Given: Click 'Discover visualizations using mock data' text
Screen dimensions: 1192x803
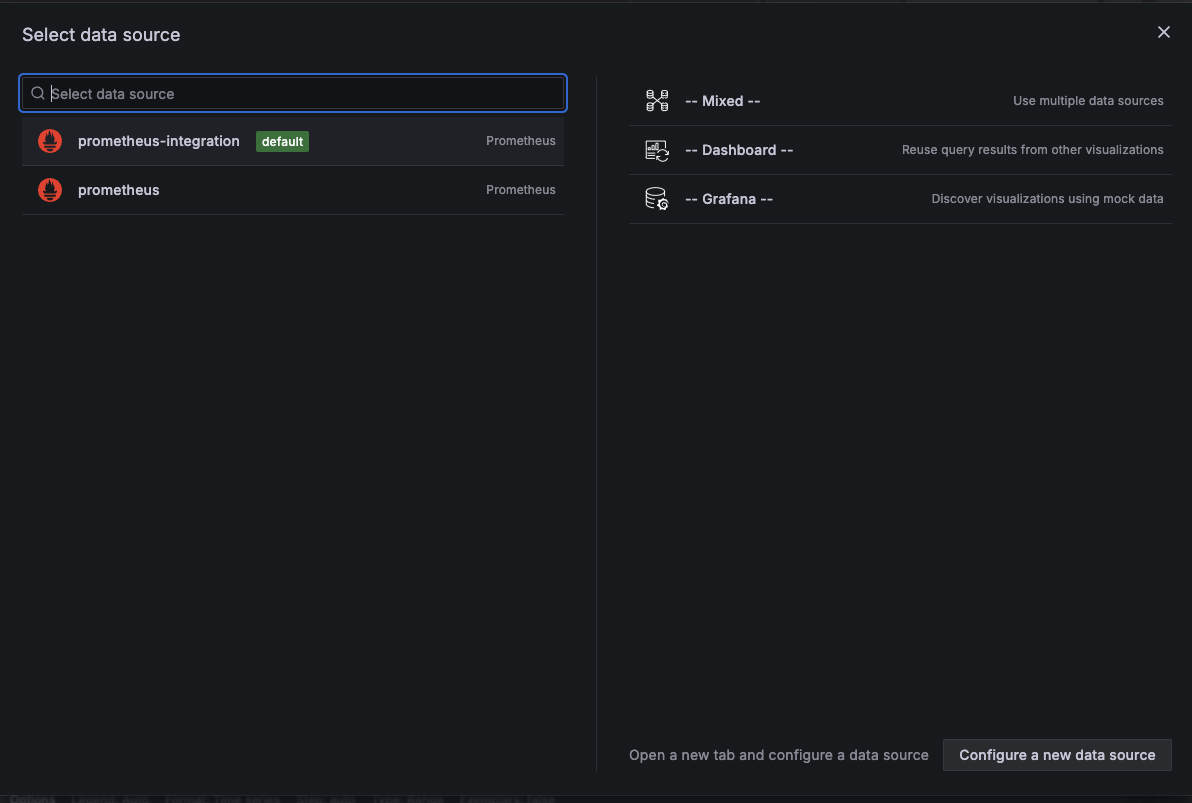Looking at the screenshot, I should coord(1047,198).
